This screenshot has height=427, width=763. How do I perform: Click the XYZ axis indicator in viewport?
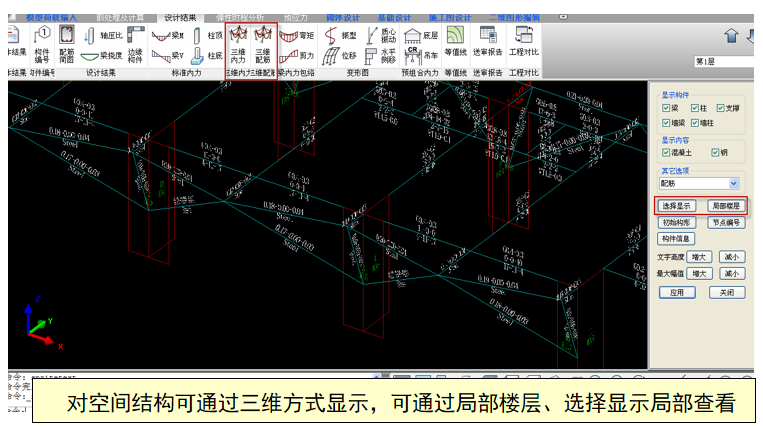click(43, 323)
